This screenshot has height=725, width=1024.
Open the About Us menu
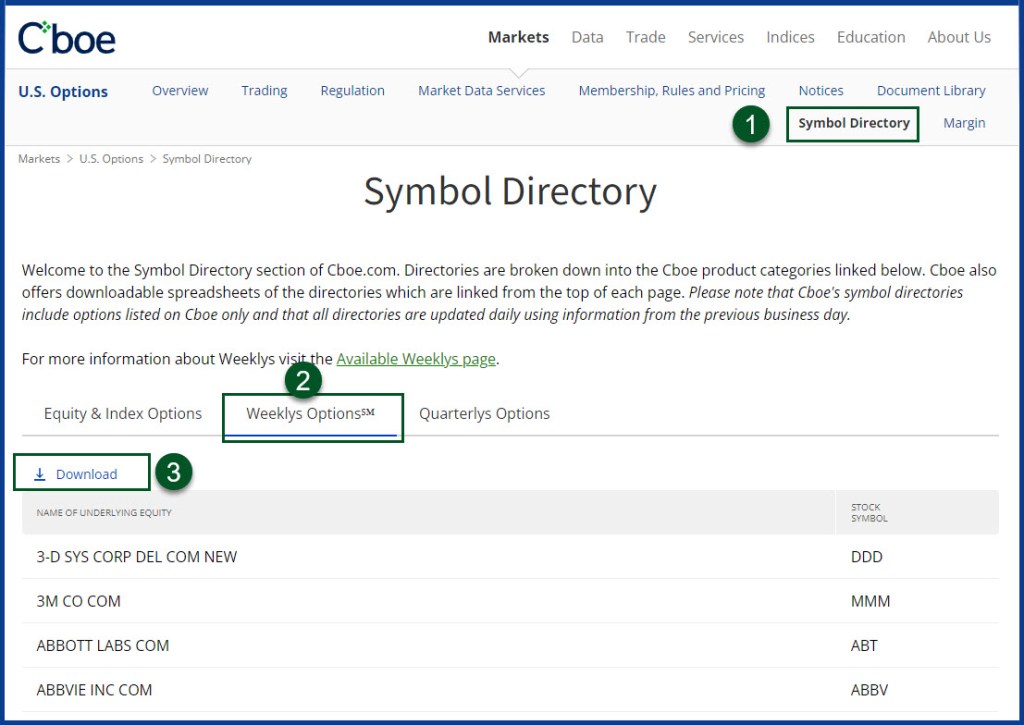click(958, 37)
